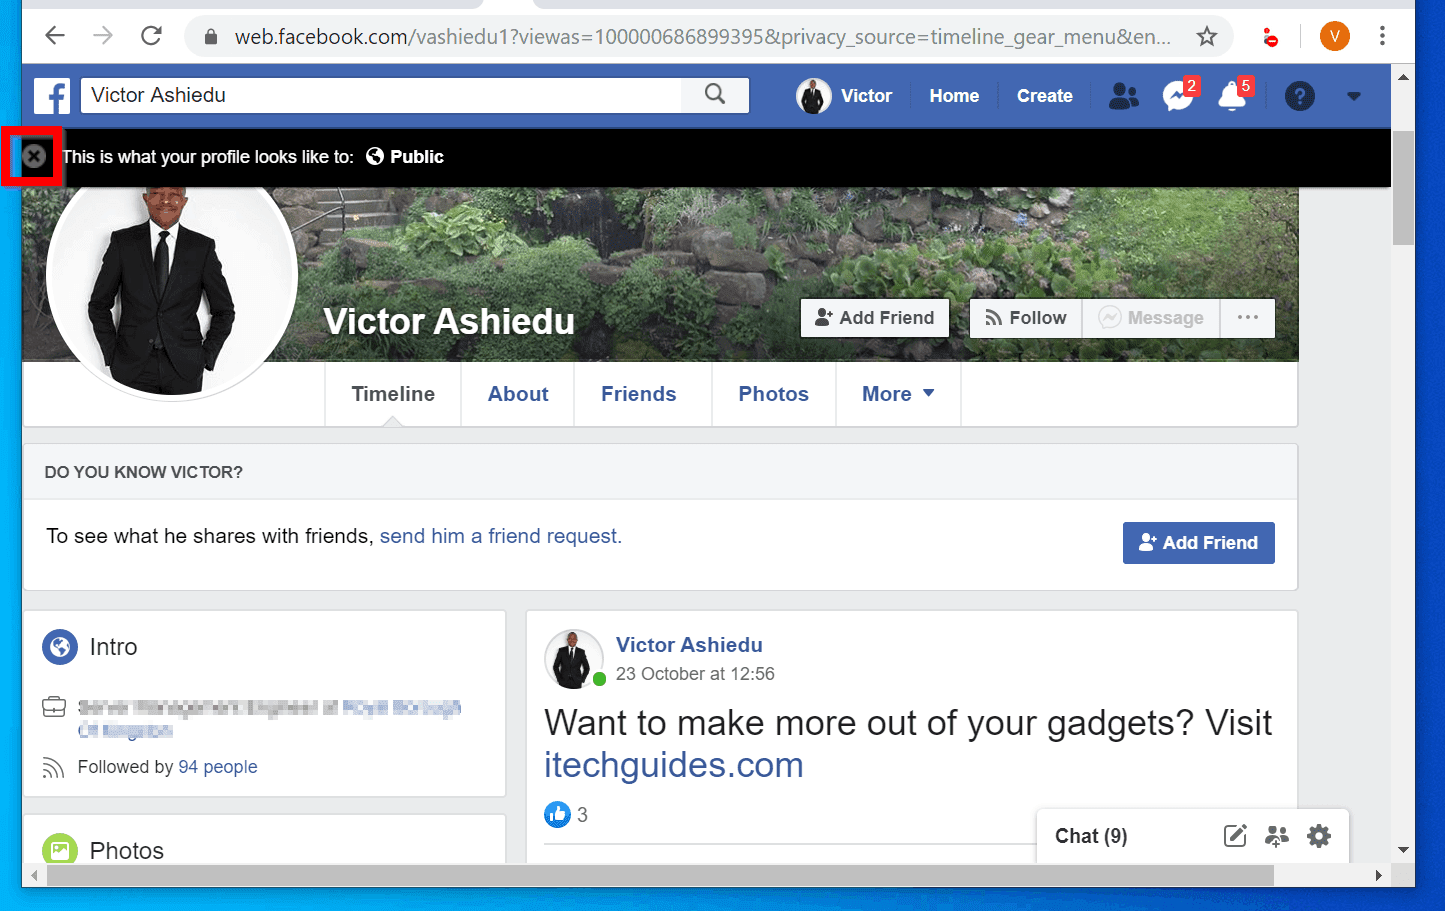Screen dimensions: 1445x911
Task: Expand the Chat (9) panel
Action: click(x=1090, y=835)
